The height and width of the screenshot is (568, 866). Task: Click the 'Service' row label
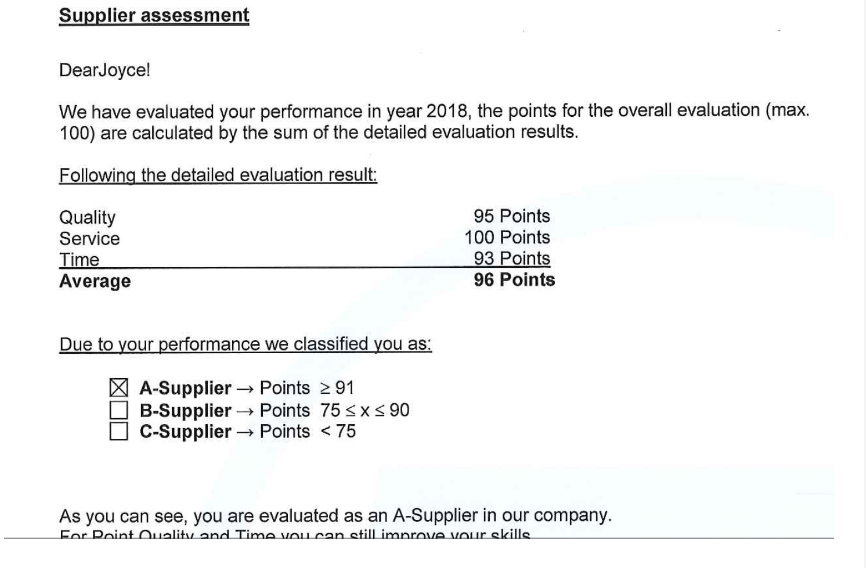89,239
